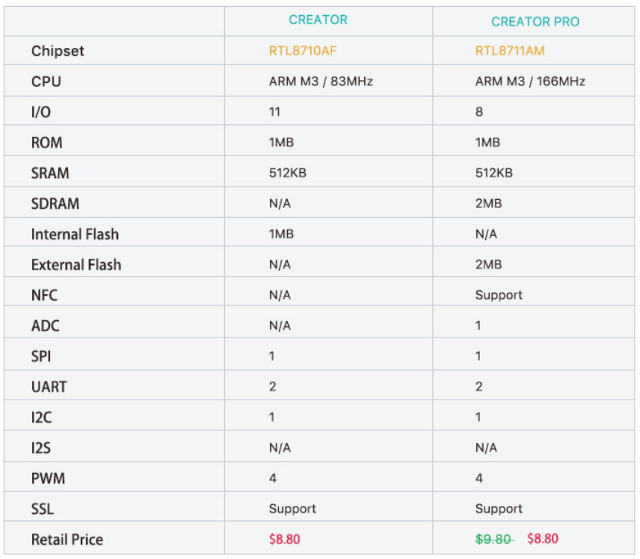The width and height of the screenshot is (640, 559).
Task: Click the SDRAM row label
Action: 55,204
